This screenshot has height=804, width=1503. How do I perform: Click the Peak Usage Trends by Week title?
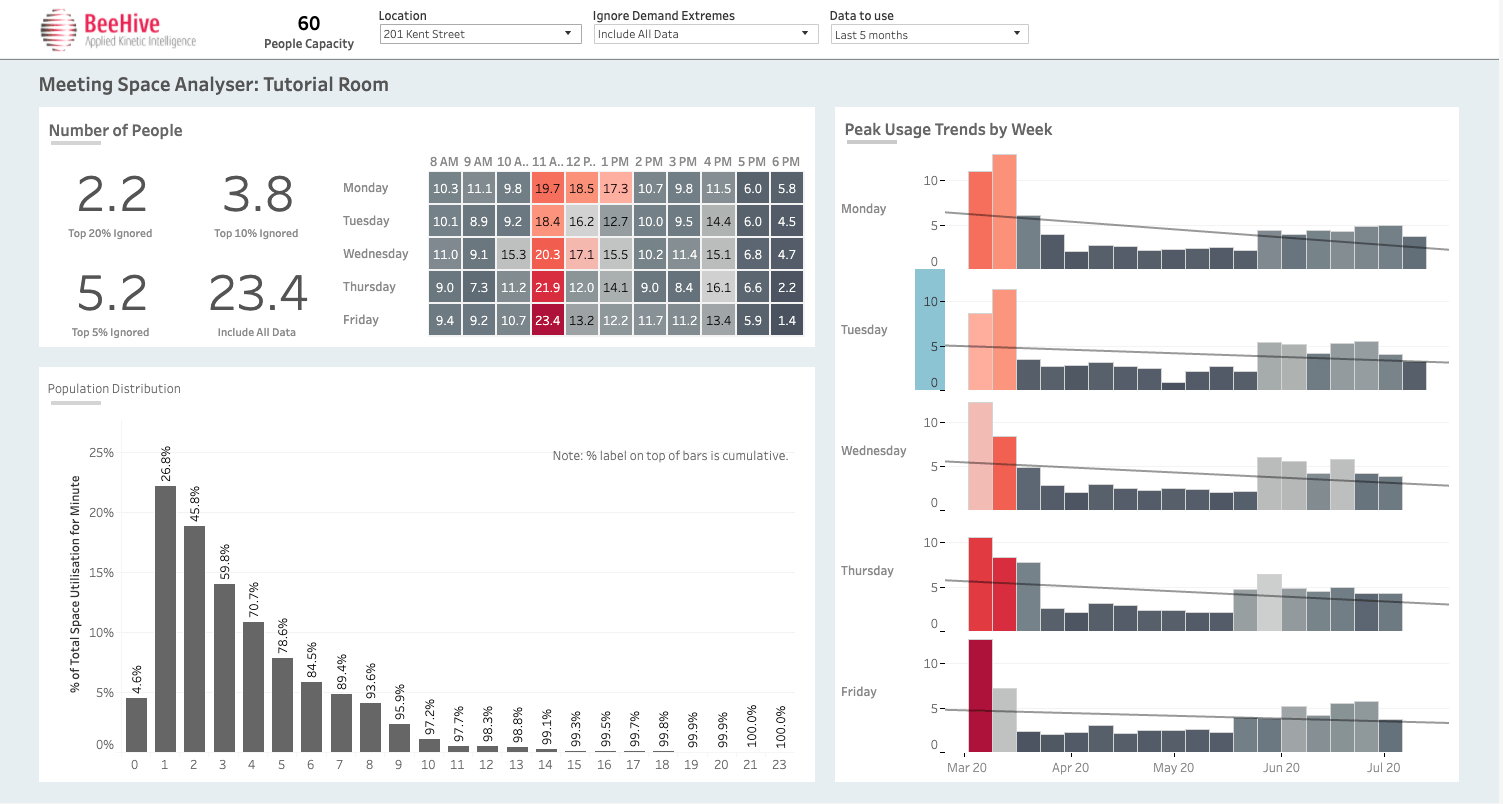point(948,129)
